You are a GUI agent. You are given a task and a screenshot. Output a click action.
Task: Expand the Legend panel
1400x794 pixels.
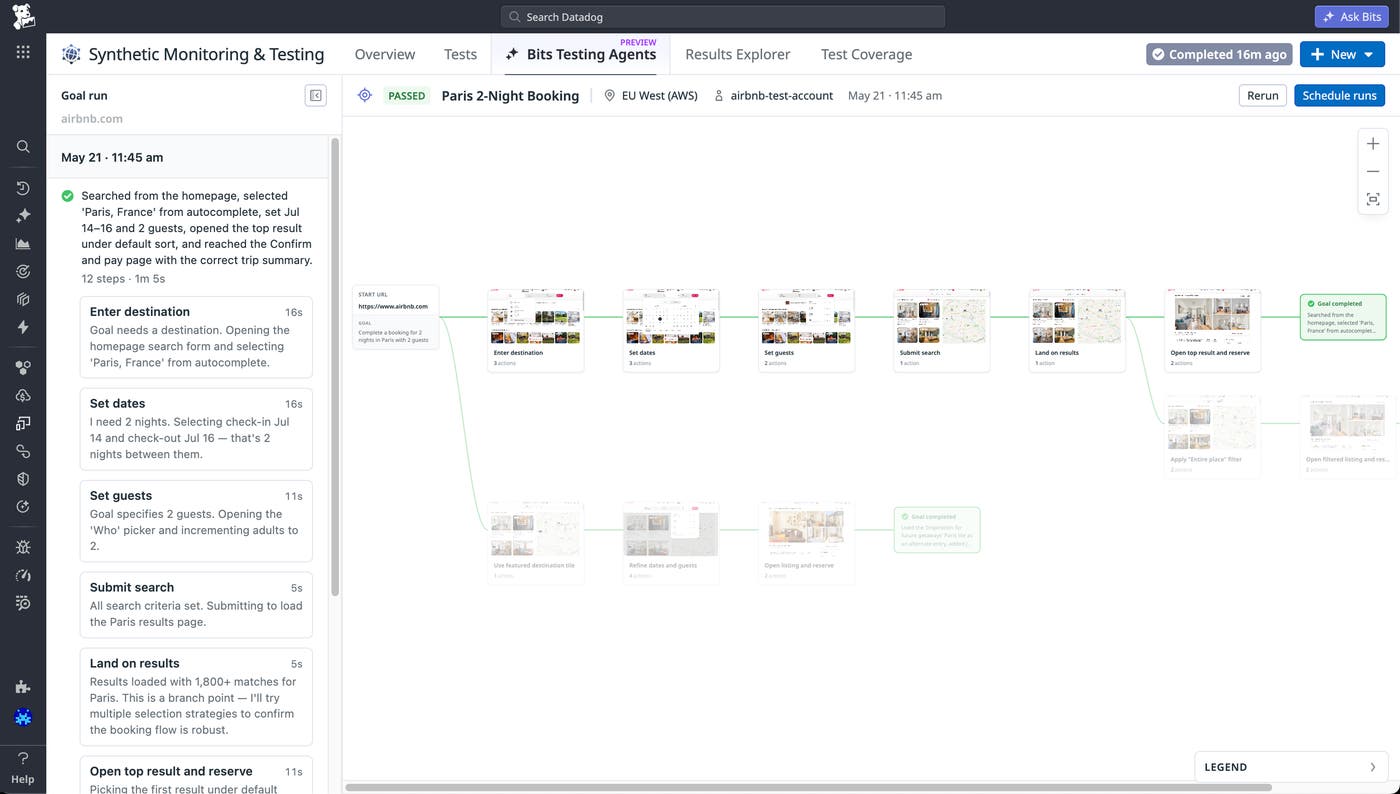[1290, 767]
